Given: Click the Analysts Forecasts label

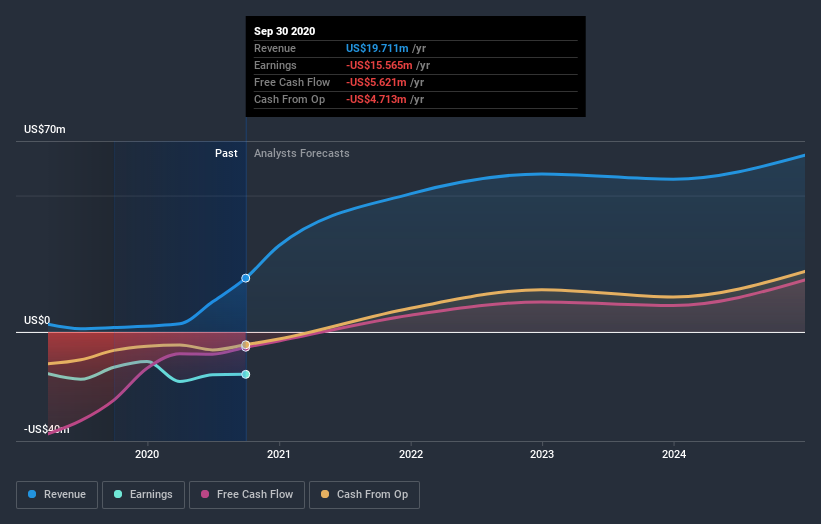Looking at the screenshot, I should 302,153.
